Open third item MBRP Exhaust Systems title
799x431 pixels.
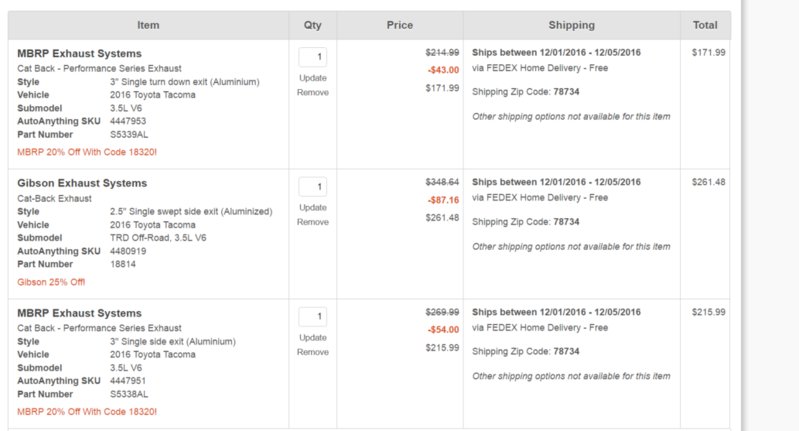(x=79, y=313)
